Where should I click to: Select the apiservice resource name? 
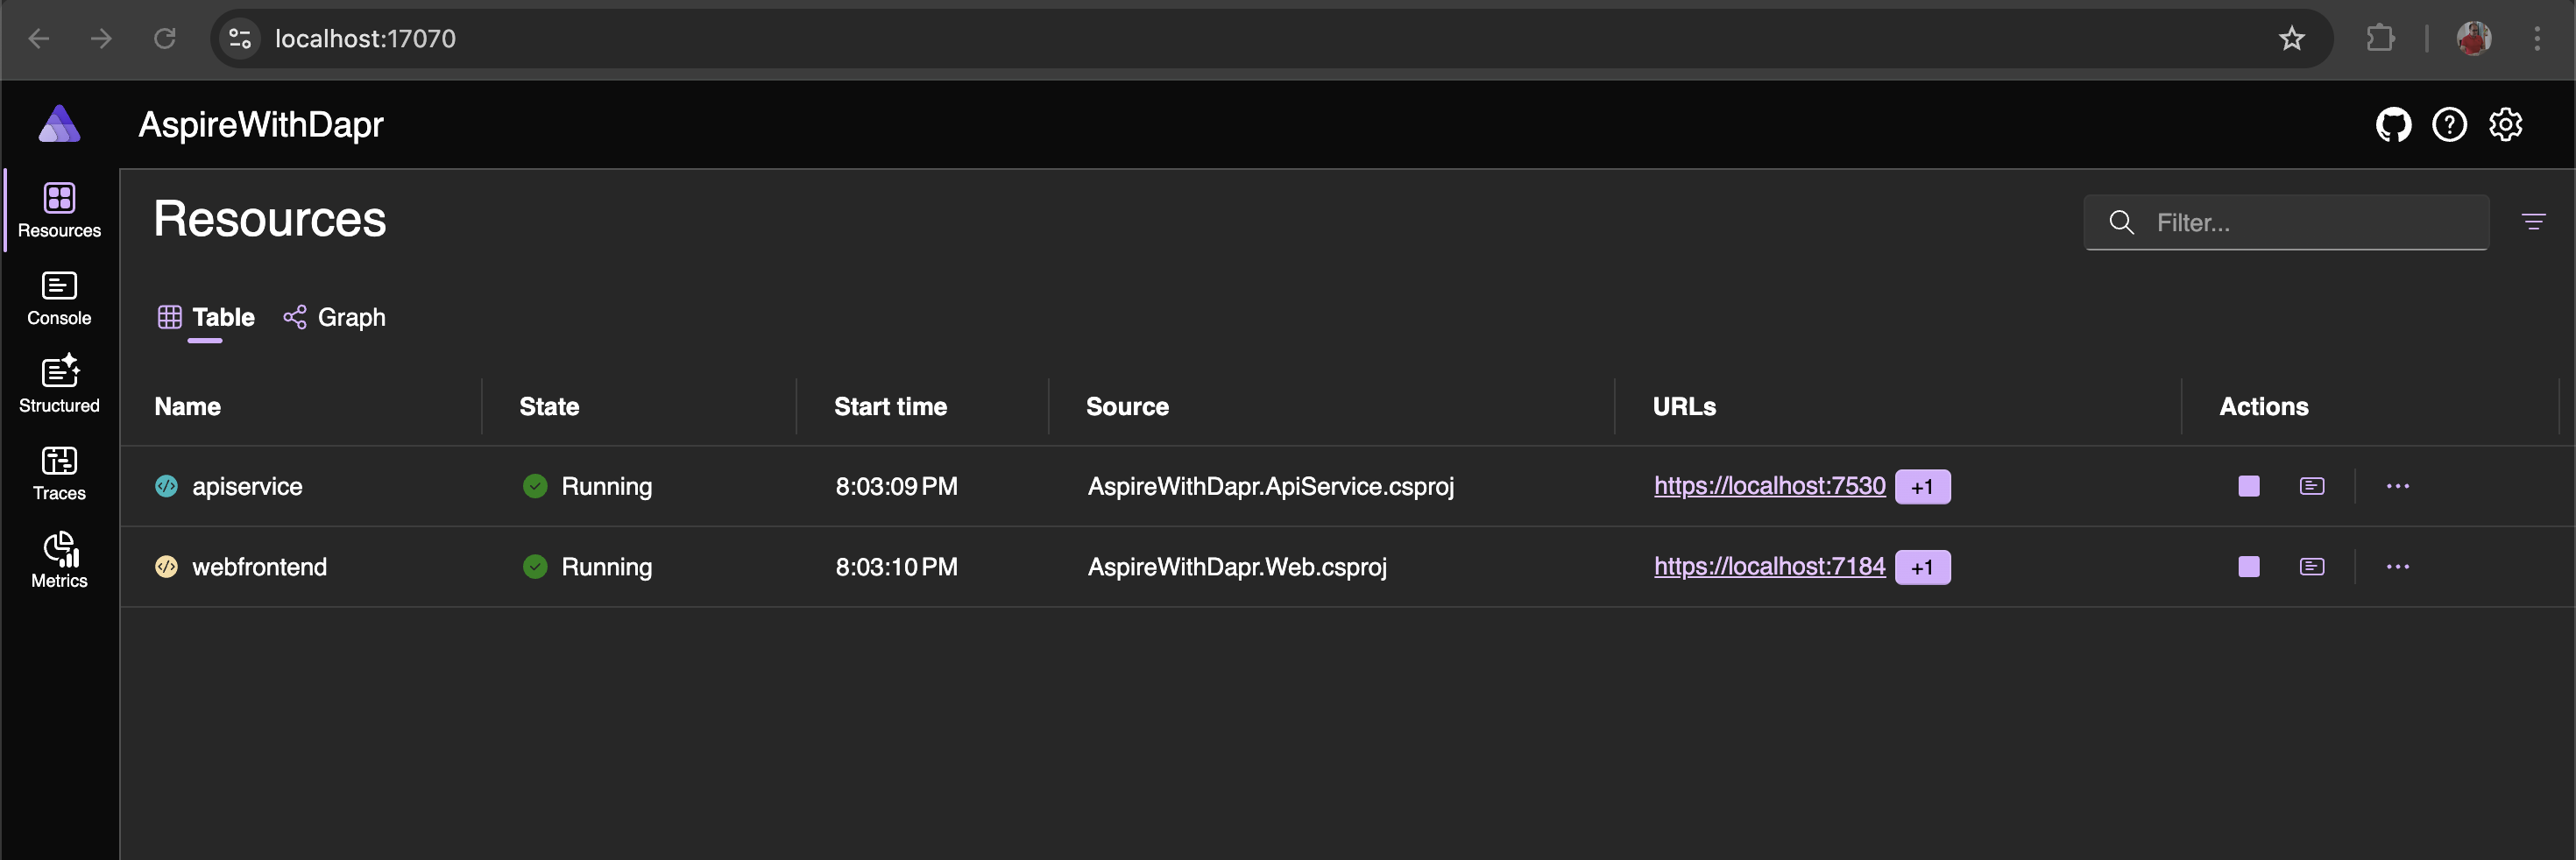click(247, 487)
